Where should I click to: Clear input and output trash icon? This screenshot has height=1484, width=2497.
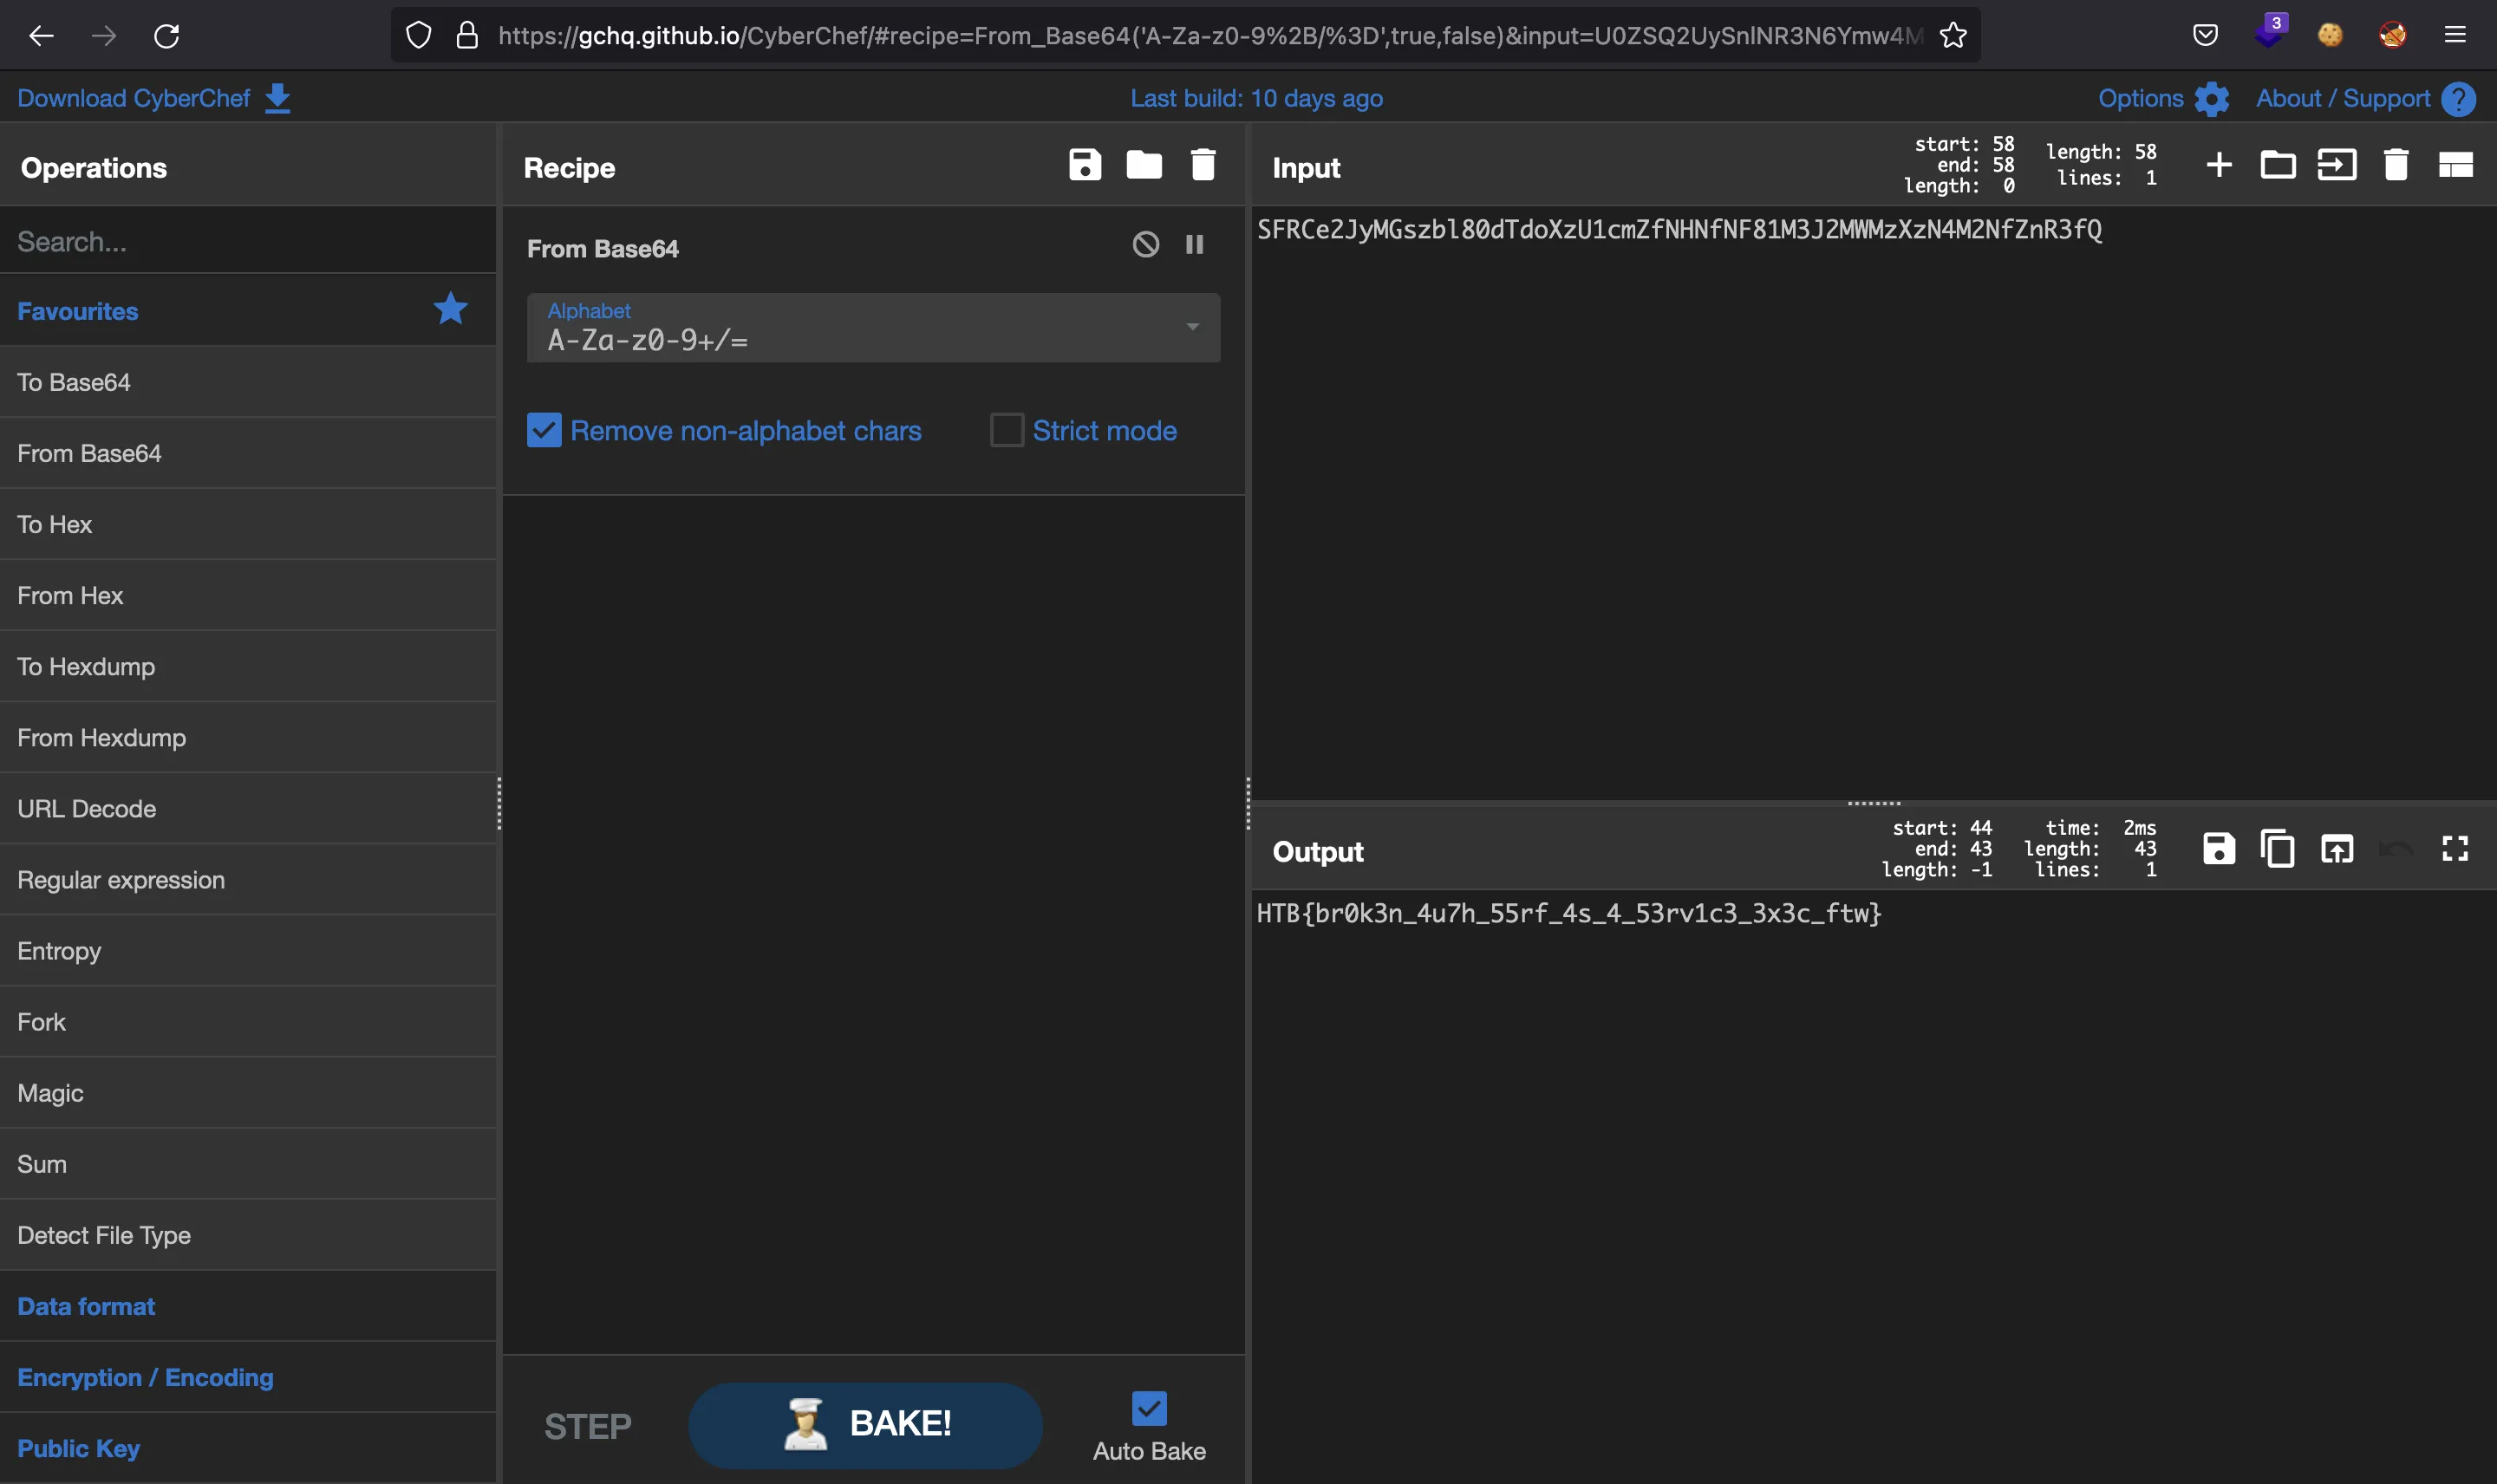[2396, 165]
